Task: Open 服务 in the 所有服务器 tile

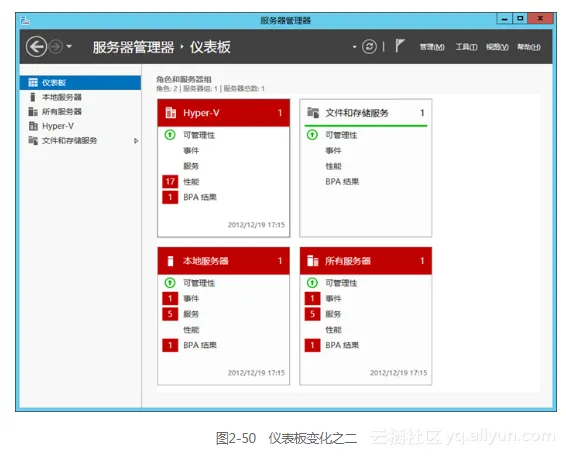Action: (333, 314)
